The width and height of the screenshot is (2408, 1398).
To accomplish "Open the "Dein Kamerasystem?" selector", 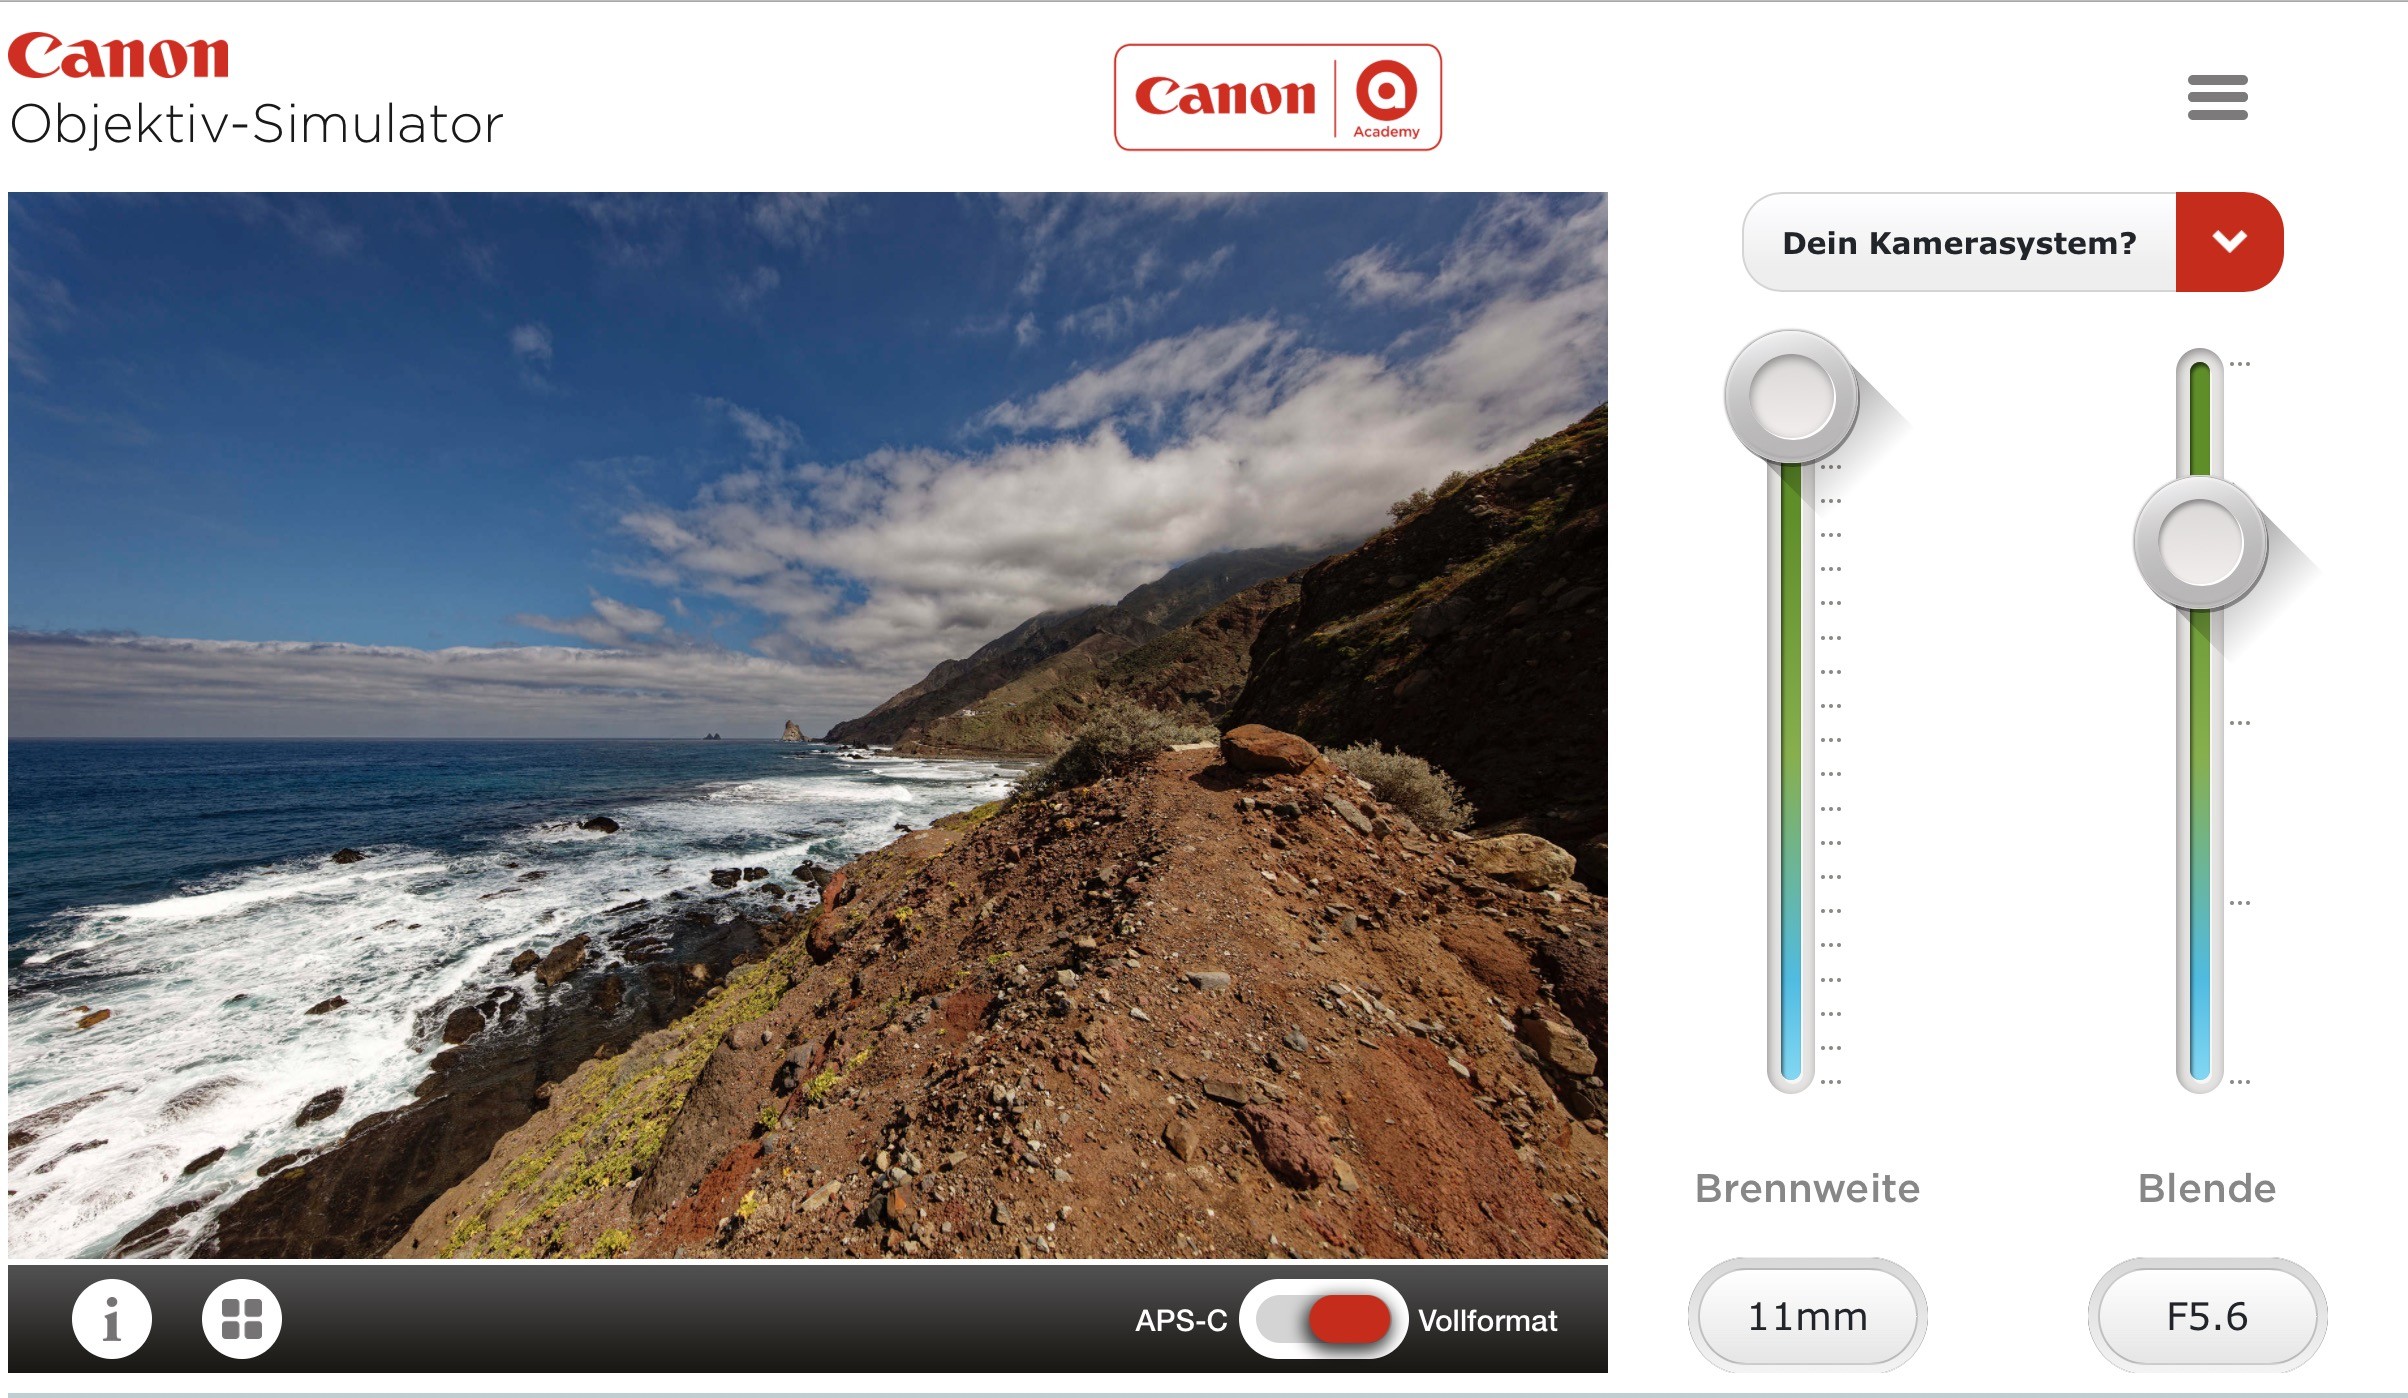I will click(1959, 242).
